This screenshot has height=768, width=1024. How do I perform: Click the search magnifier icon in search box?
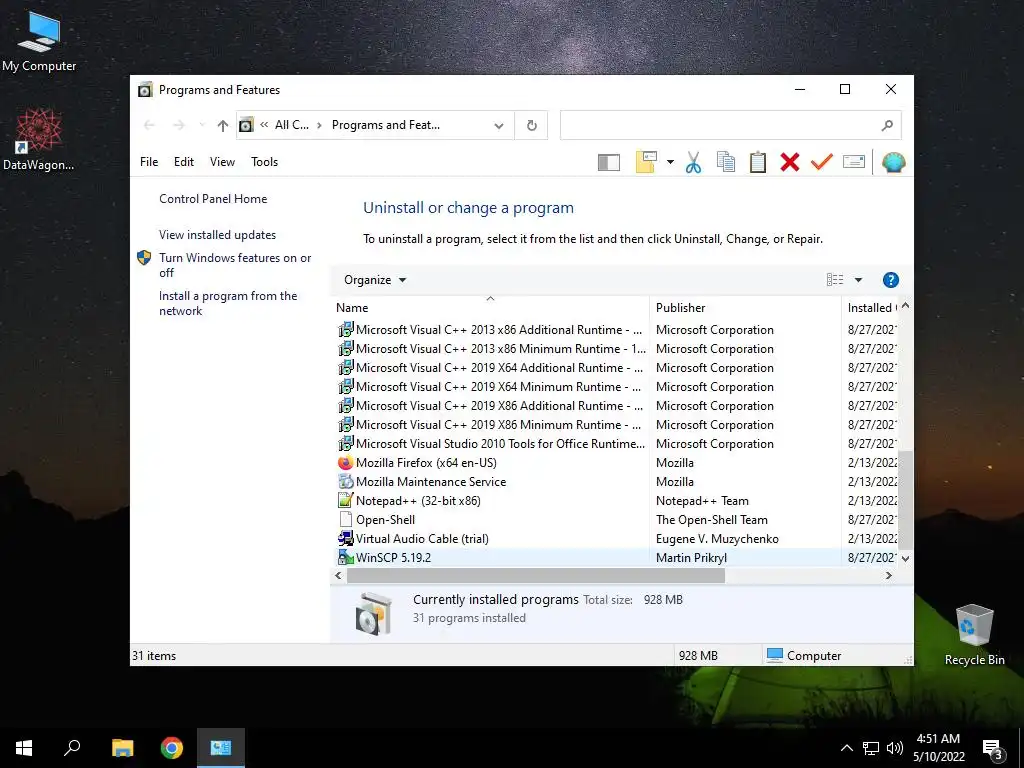[887, 125]
